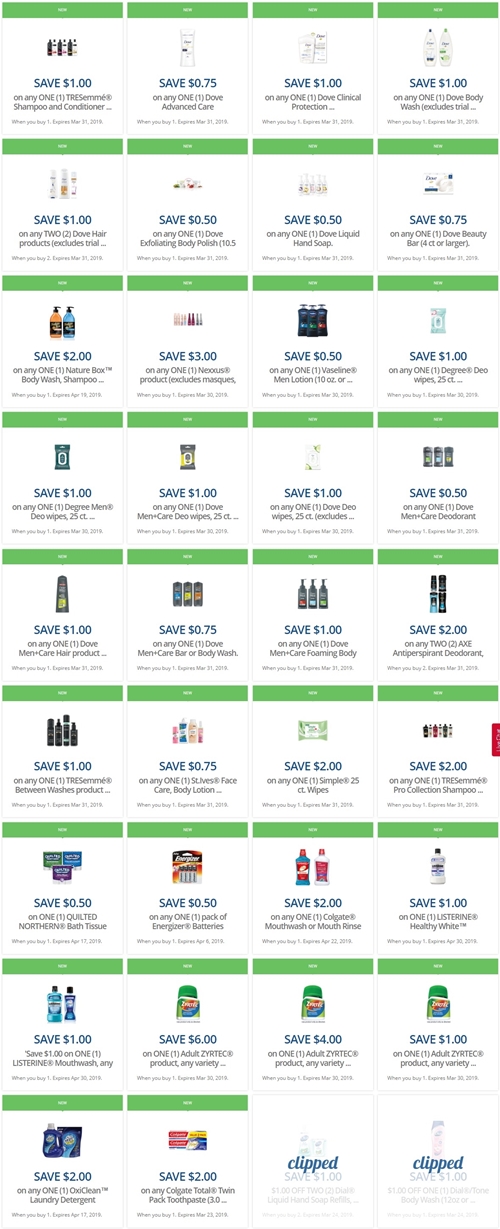
Task: Open the TRESemmé Shampoo and Conditioner coupon image
Action: pyautogui.click(x=62, y=47)
